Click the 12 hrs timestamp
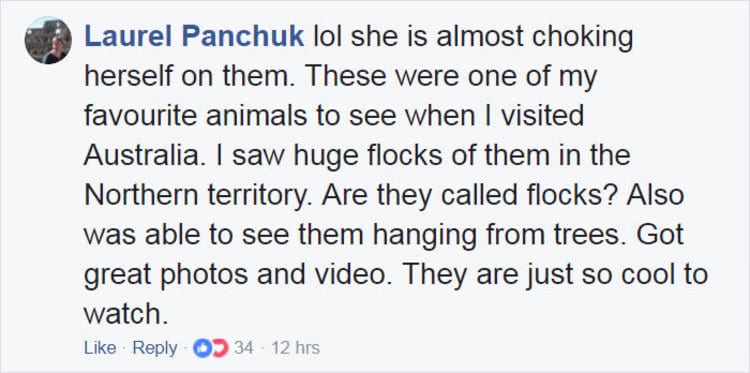 point(295,348)
